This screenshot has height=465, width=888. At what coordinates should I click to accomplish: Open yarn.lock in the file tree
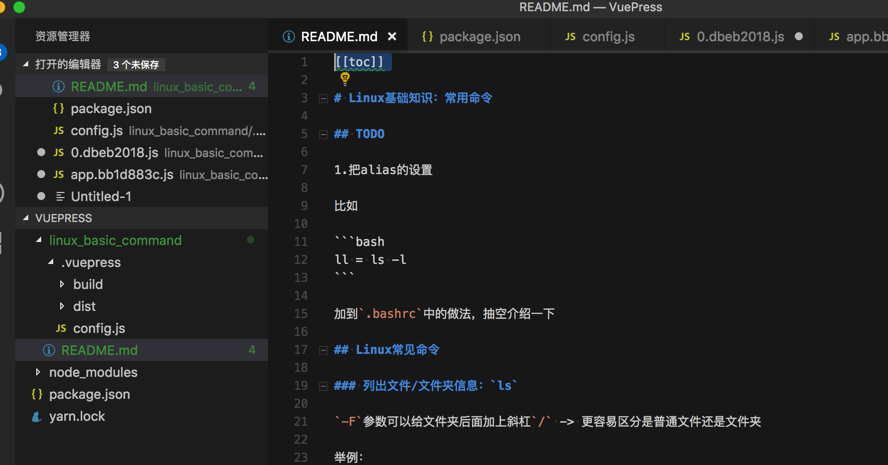coord(142,416)
